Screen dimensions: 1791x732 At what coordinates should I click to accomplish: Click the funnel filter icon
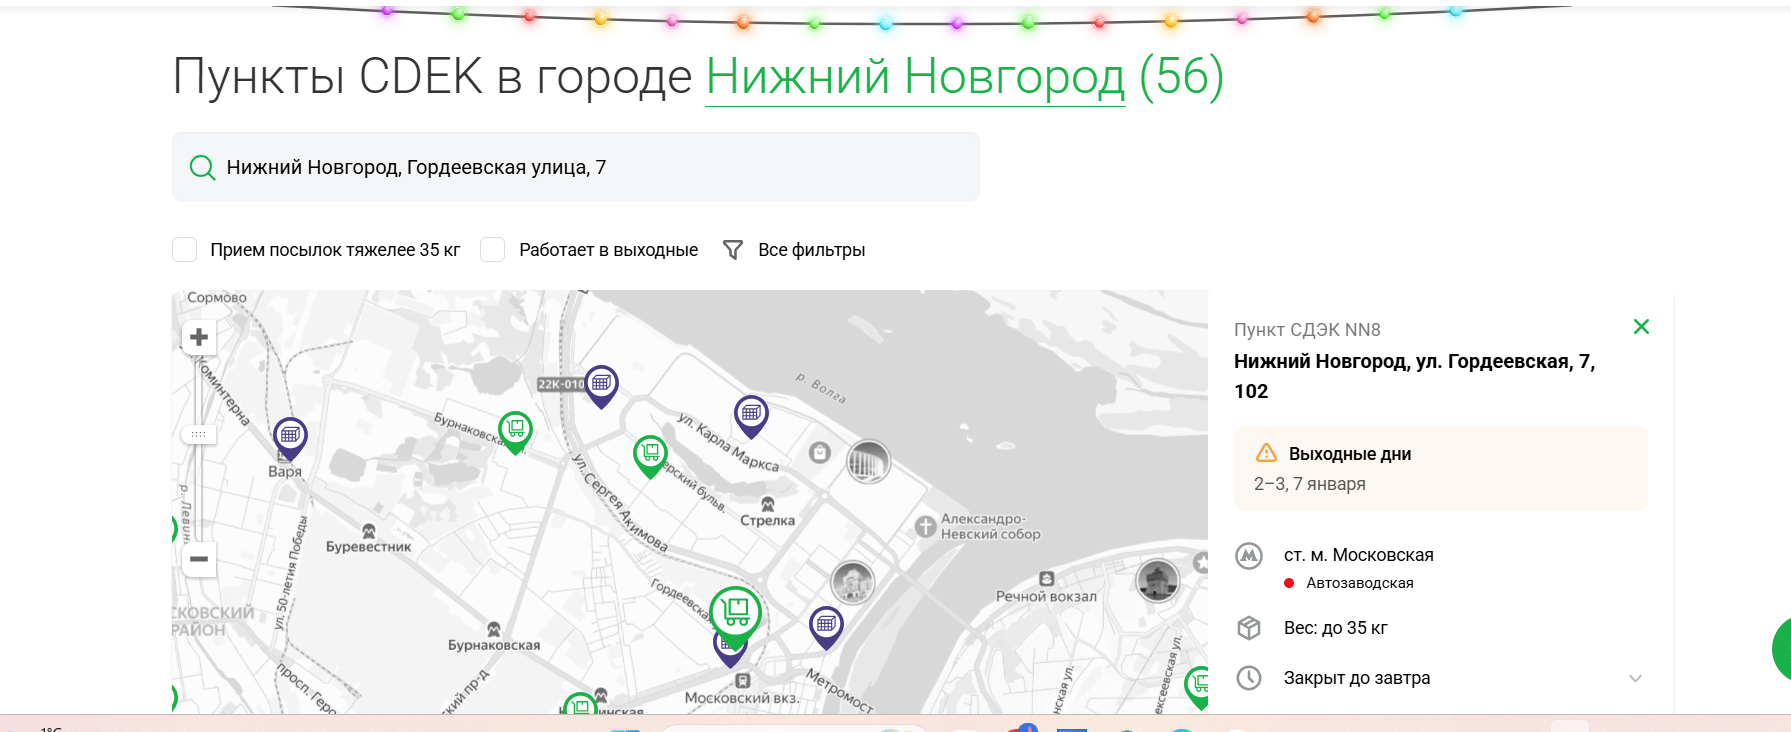click(733, 250)
